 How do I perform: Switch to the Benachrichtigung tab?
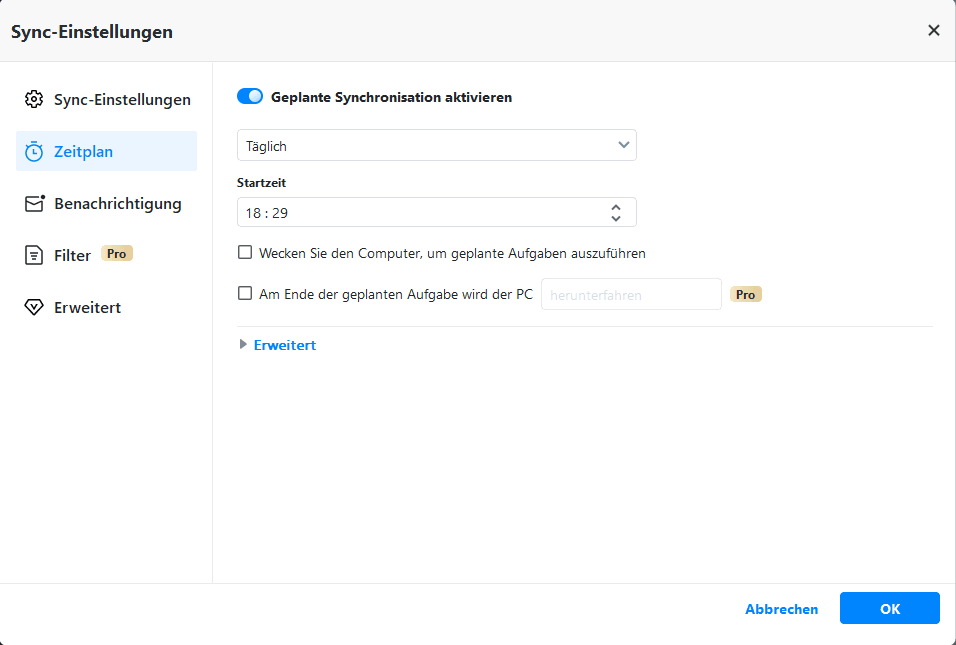point(117,204)
